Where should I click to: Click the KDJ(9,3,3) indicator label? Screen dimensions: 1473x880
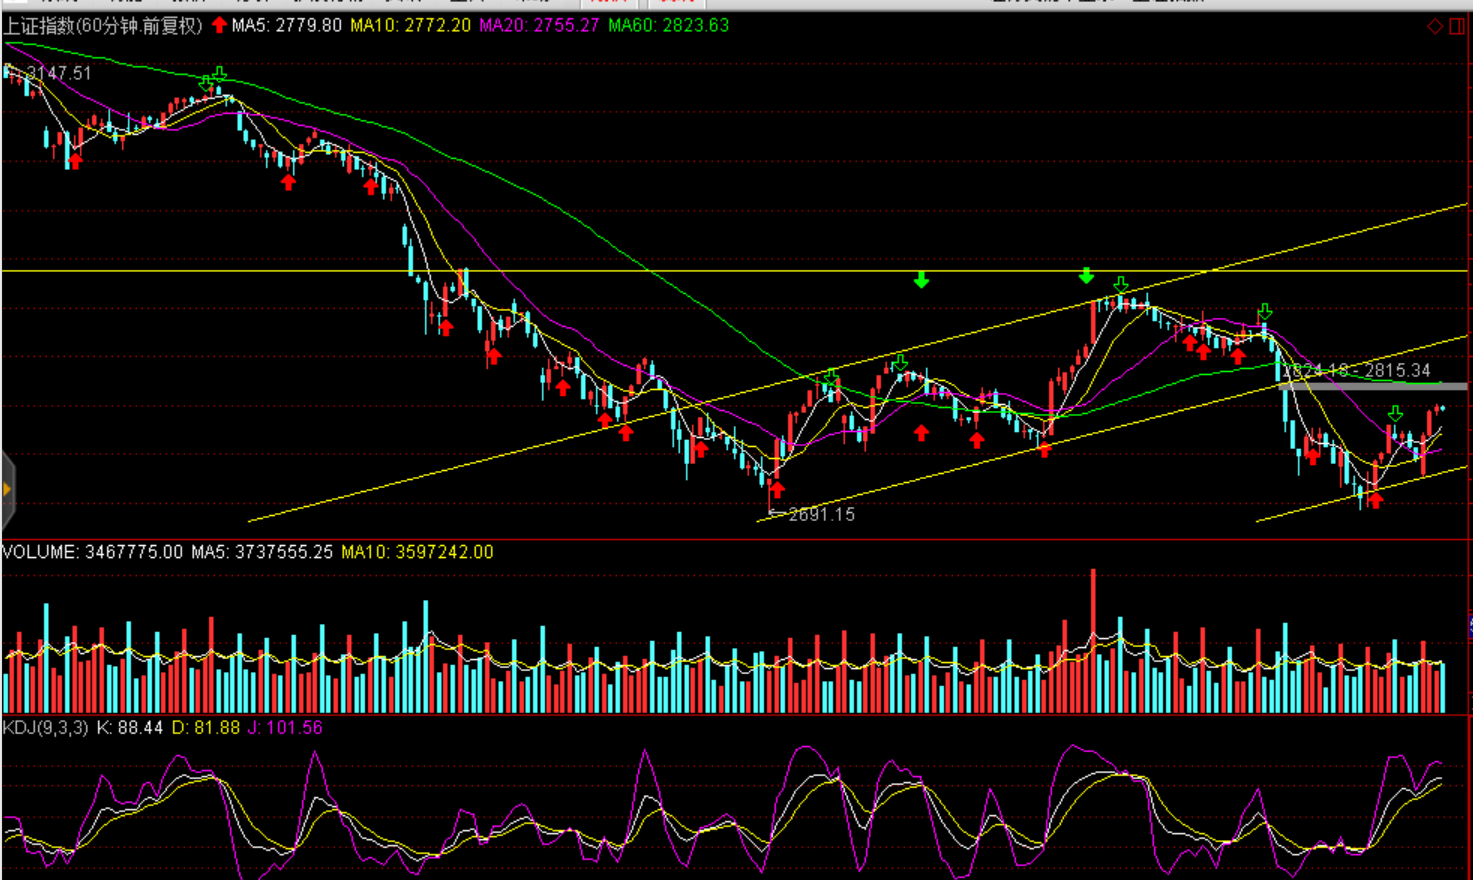[45, 728]
